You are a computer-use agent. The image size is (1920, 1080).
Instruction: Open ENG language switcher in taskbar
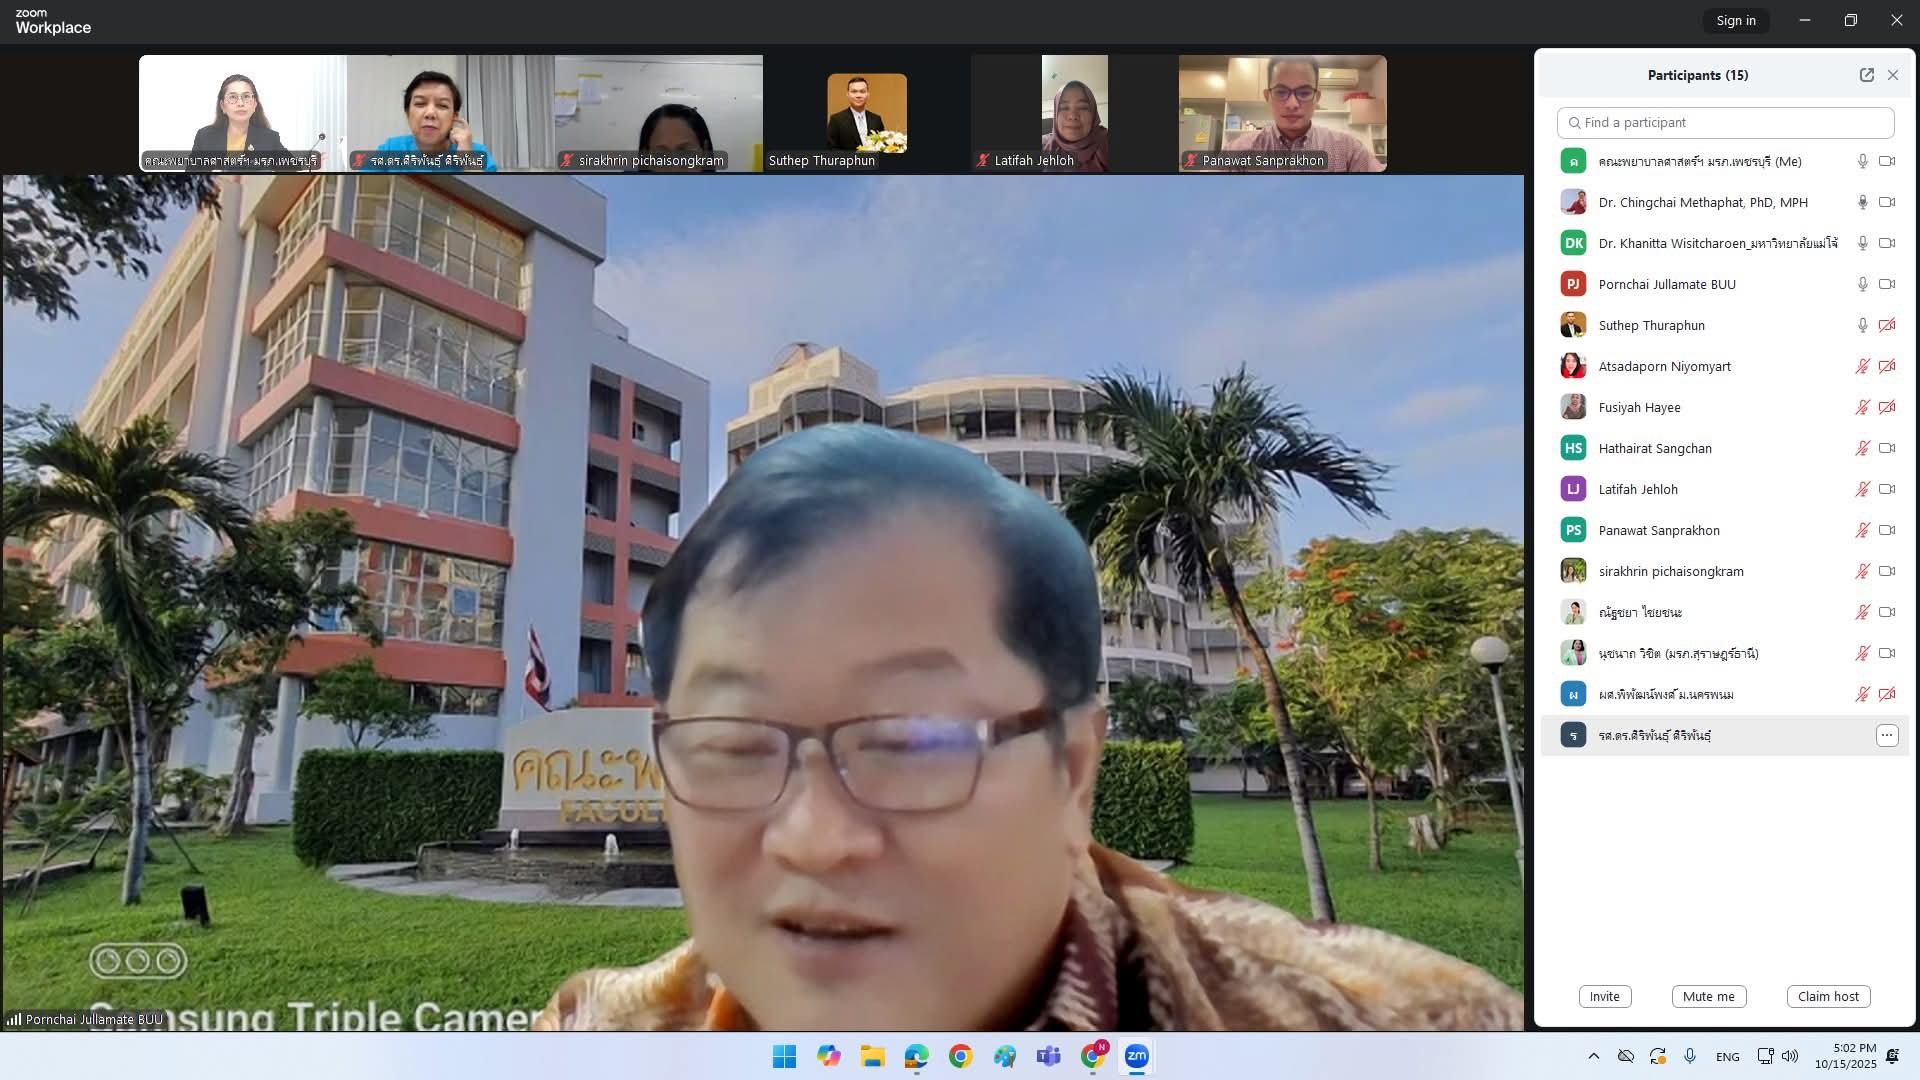point(1727,1056)
